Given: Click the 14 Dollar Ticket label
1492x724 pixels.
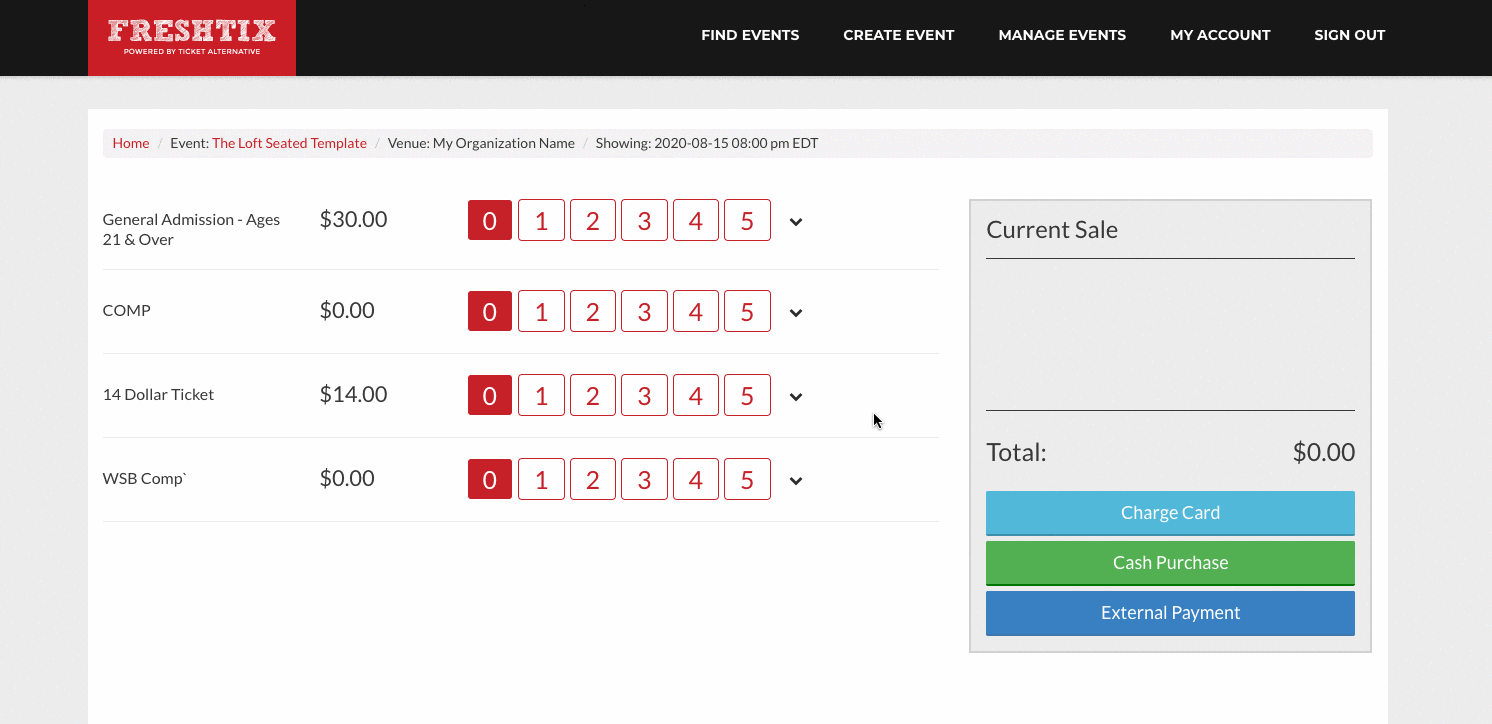Looking at the screenshot, I should coord(158,394).
